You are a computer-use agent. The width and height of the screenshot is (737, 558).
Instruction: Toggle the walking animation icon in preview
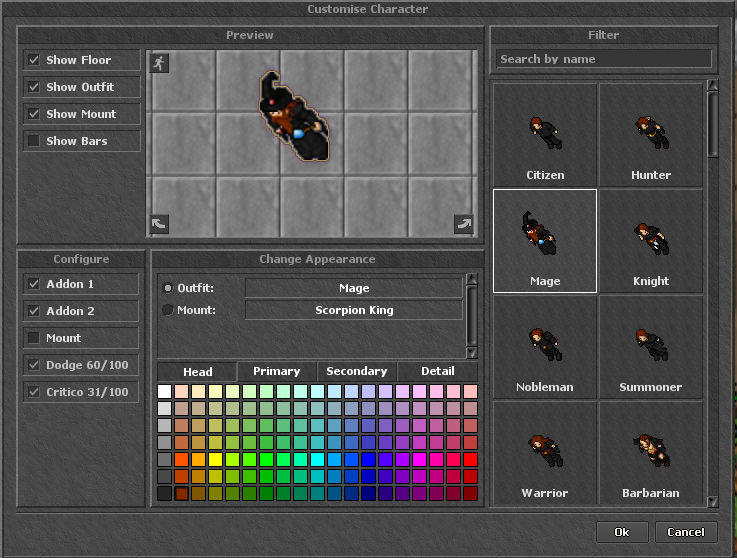(x=159, y=63)
